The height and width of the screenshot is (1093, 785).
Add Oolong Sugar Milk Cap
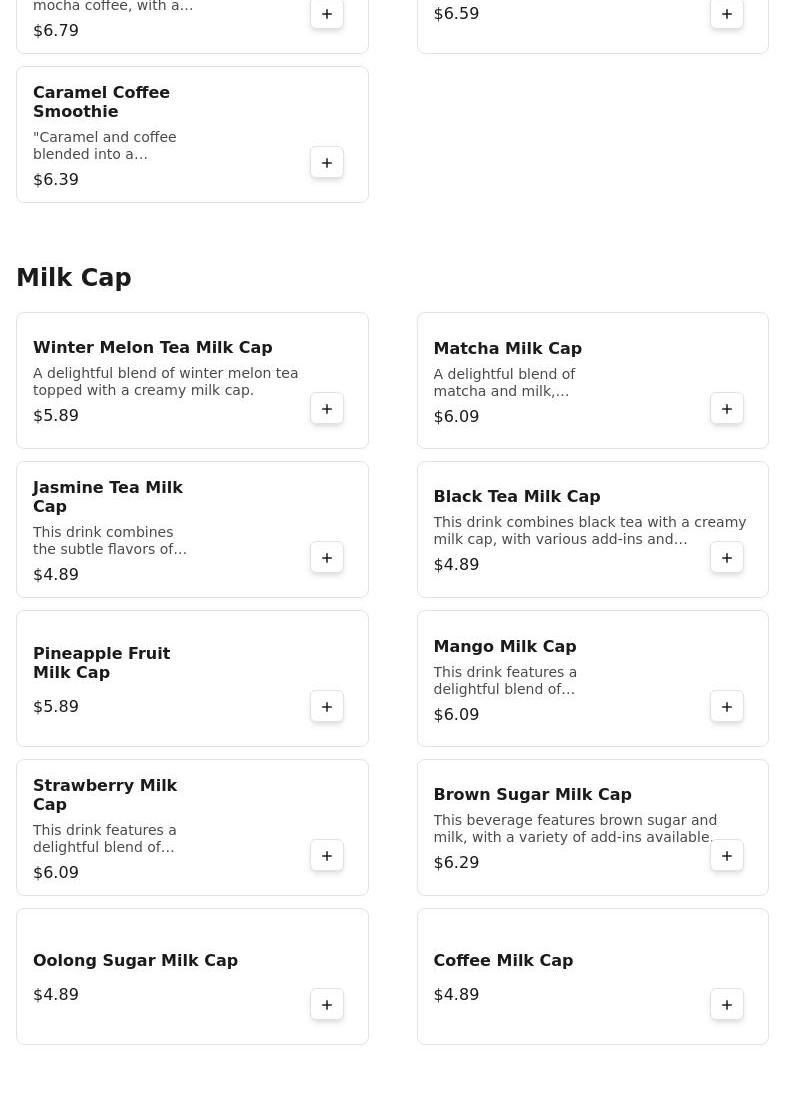pos(326,1004)
